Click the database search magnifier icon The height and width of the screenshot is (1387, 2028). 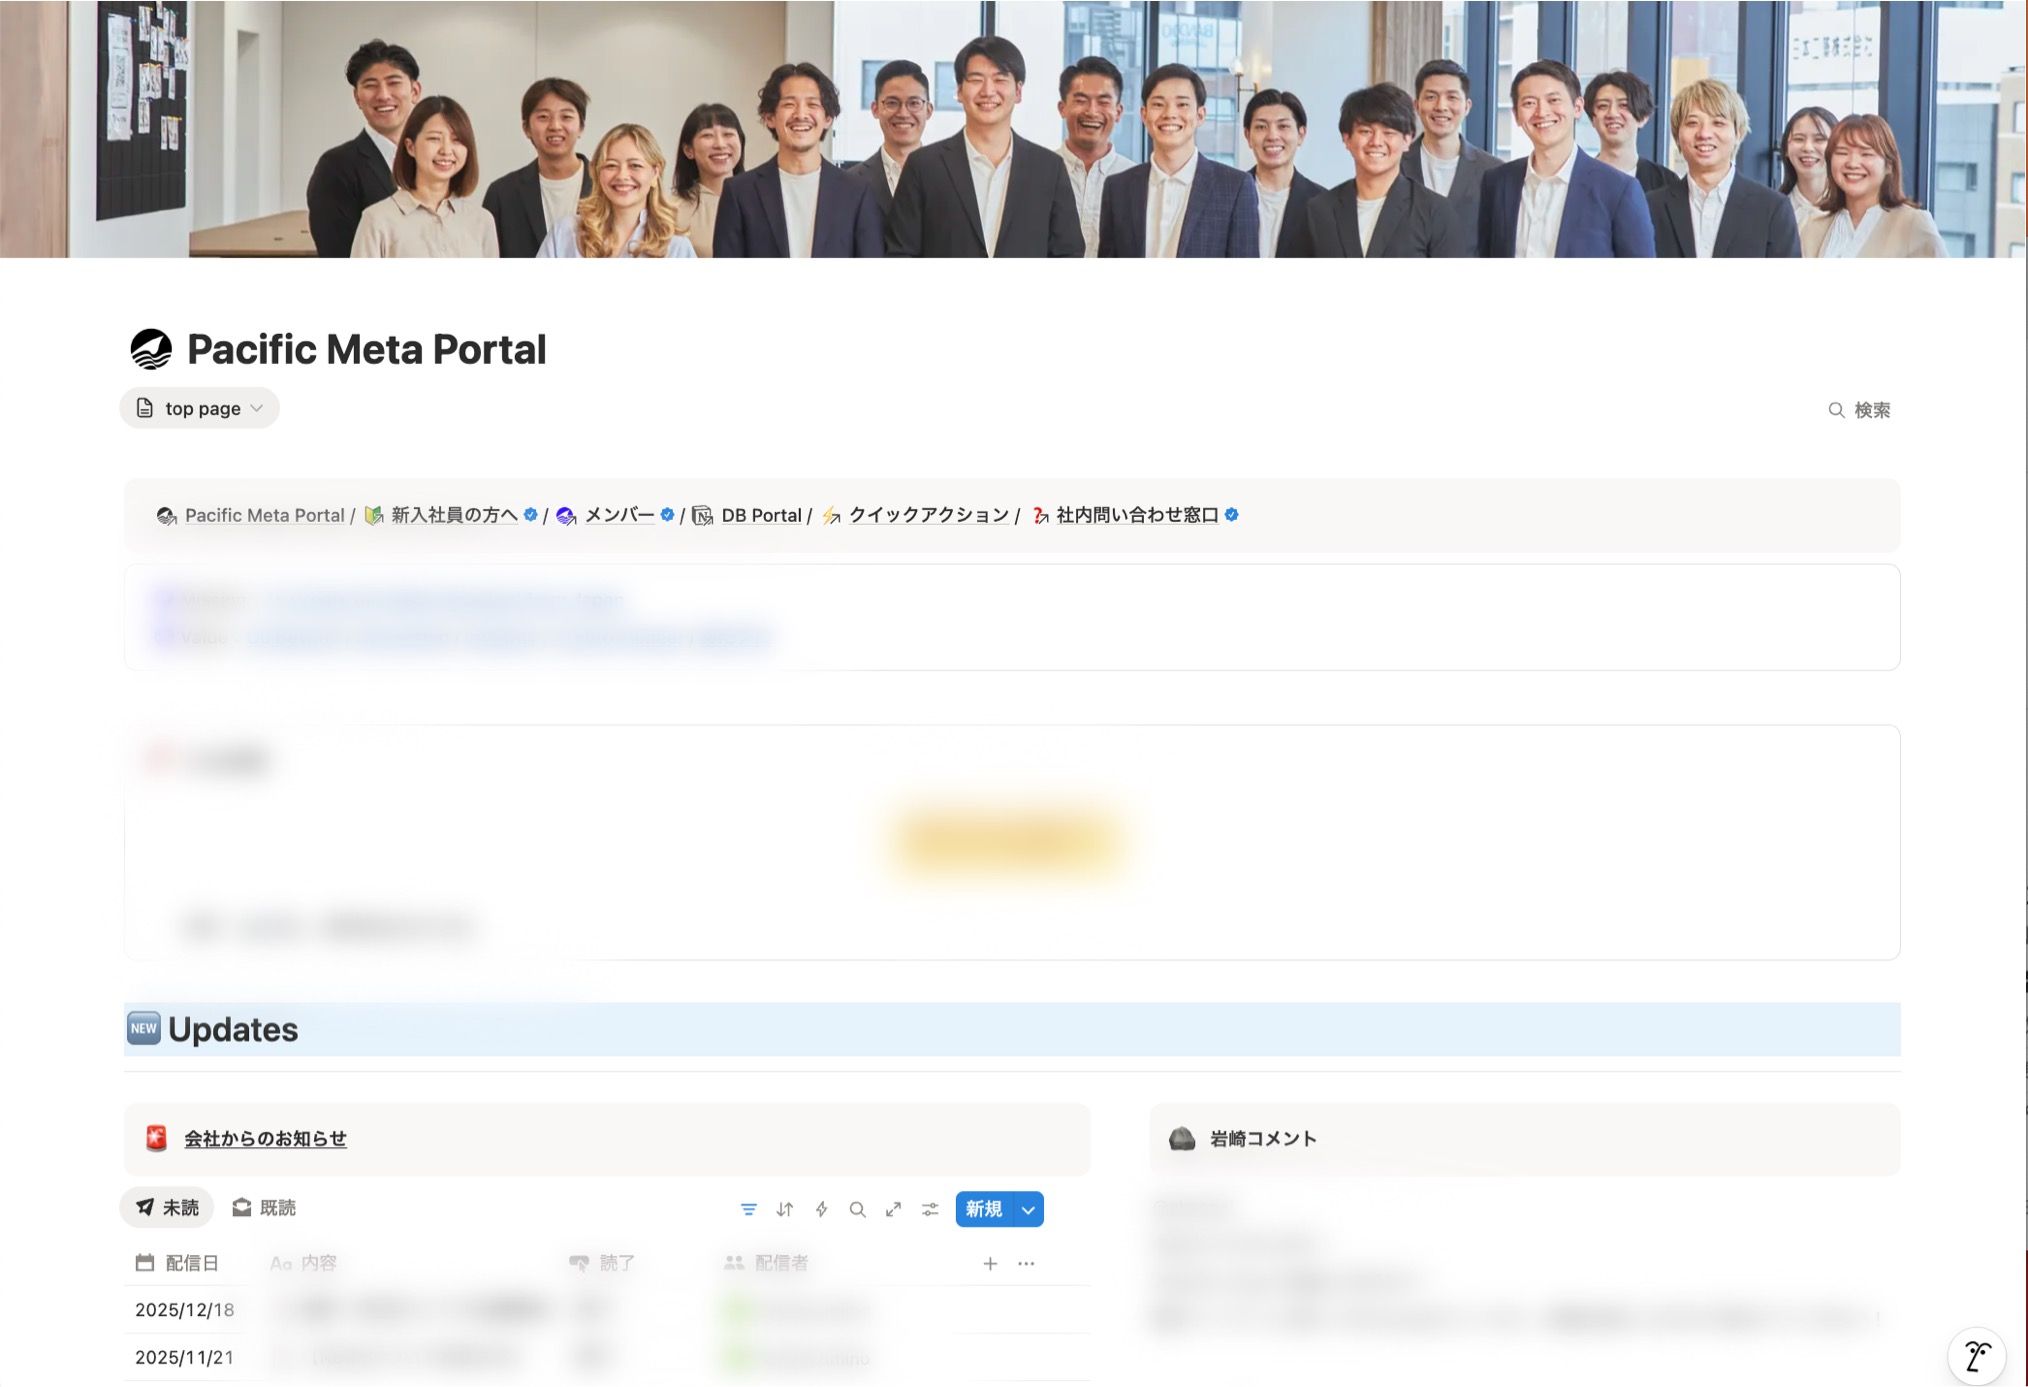point(857,1209)
